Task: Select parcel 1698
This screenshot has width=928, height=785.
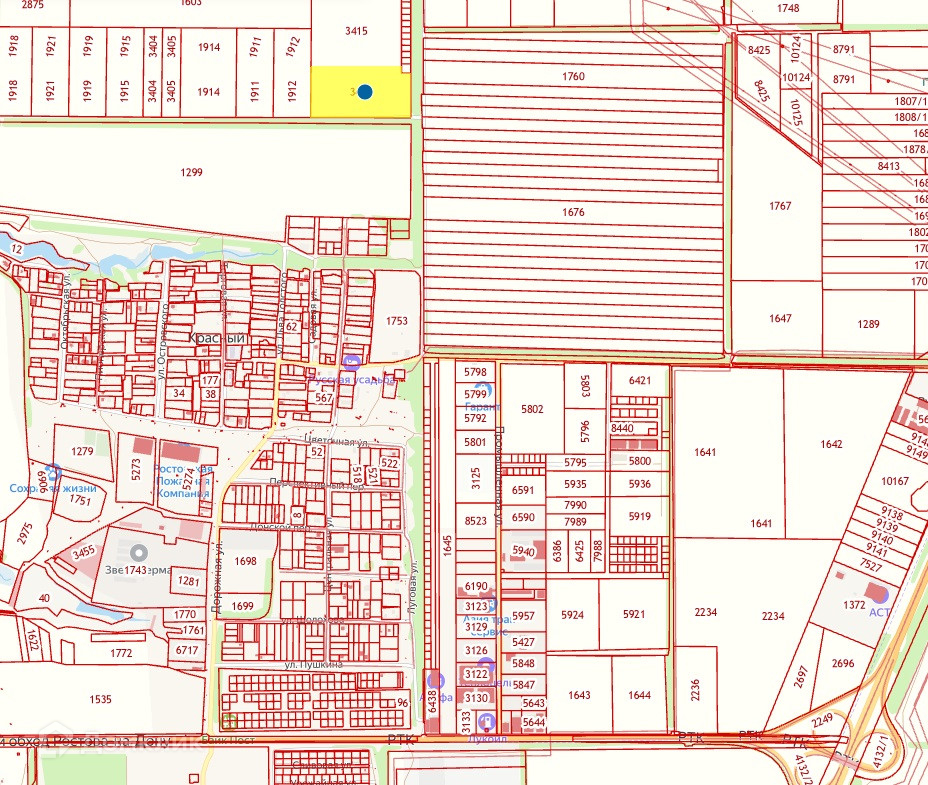Action: (x=245, y=561)
